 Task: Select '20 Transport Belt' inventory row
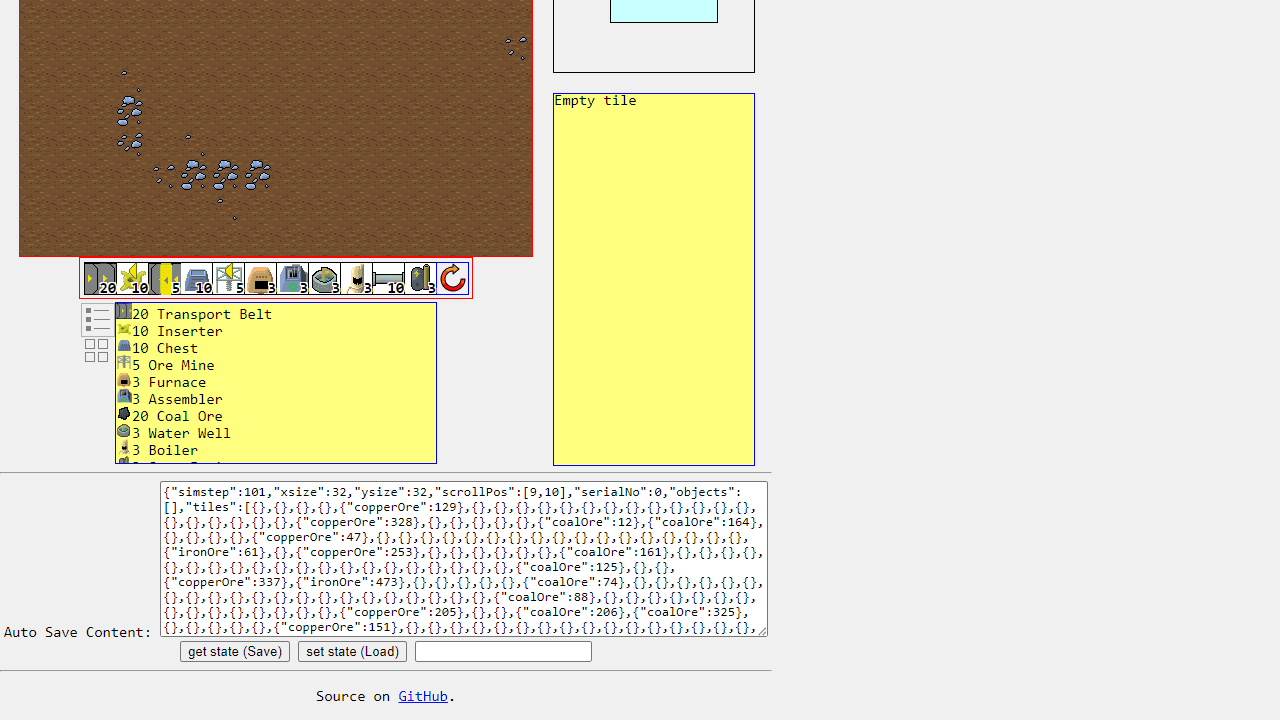(x=275, y=313)
